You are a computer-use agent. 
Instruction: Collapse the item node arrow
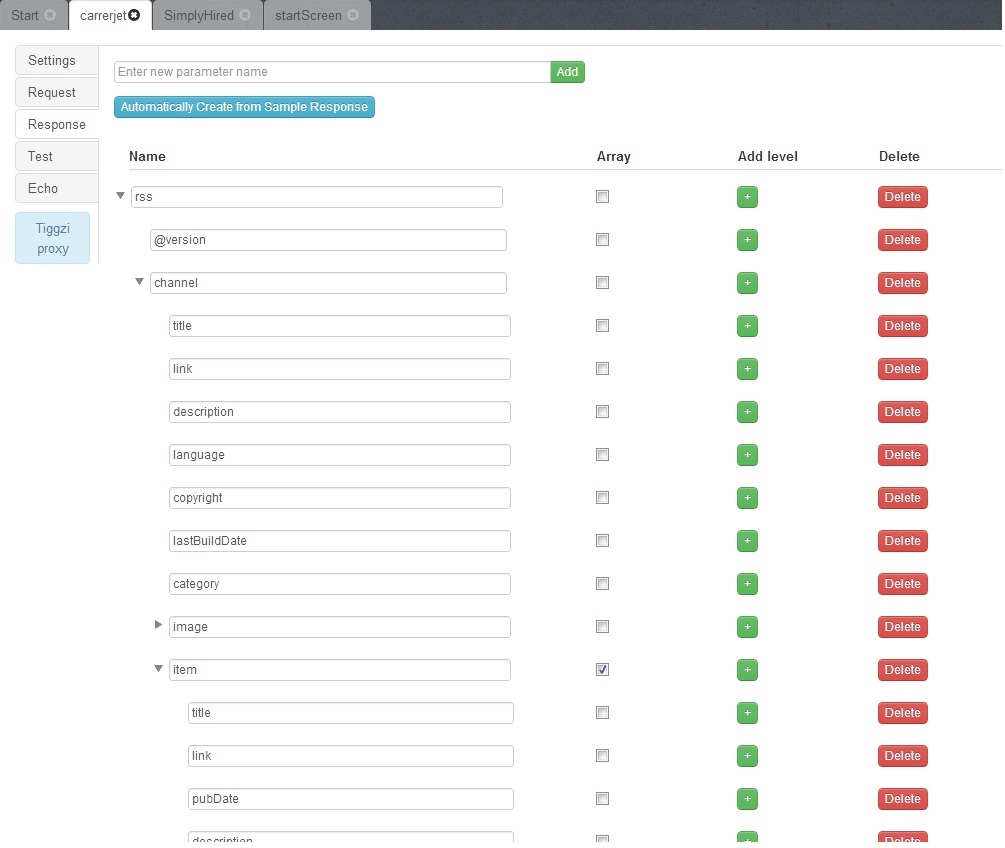pyautogui.click(x=158, y=669)
